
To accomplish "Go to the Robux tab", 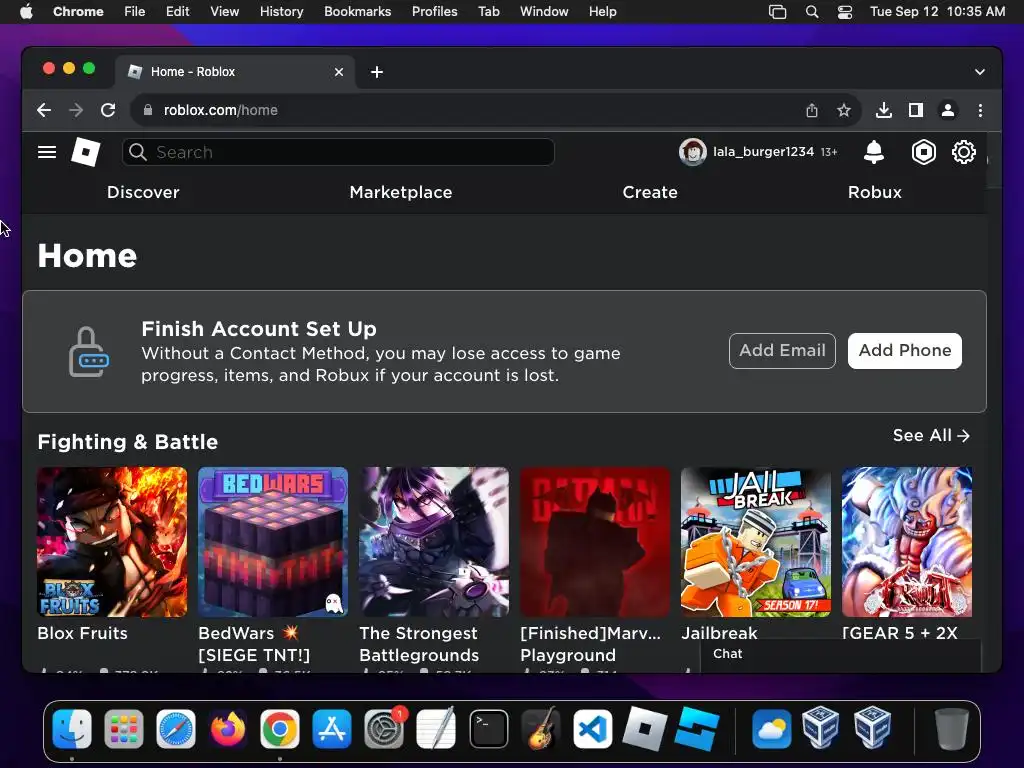I will (x=874, y=192).
